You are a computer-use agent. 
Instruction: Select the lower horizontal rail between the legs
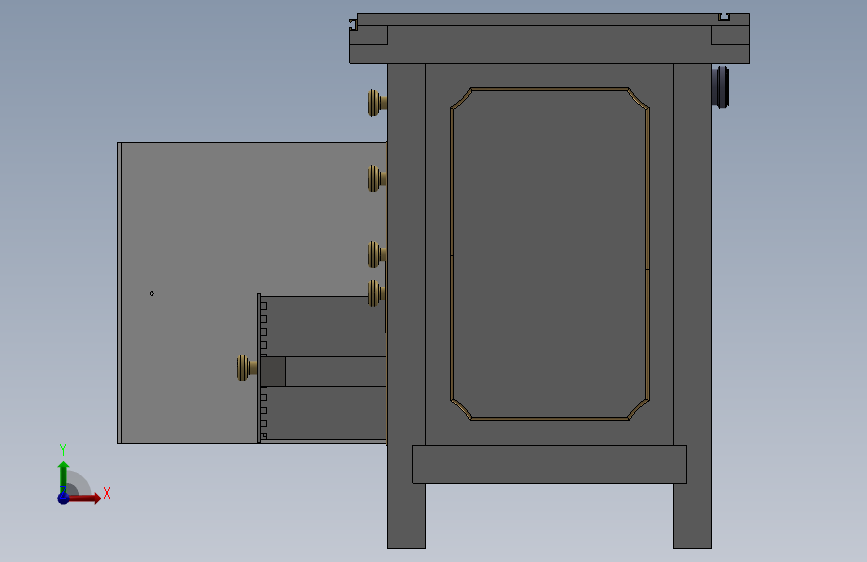[x=549, y=464]
